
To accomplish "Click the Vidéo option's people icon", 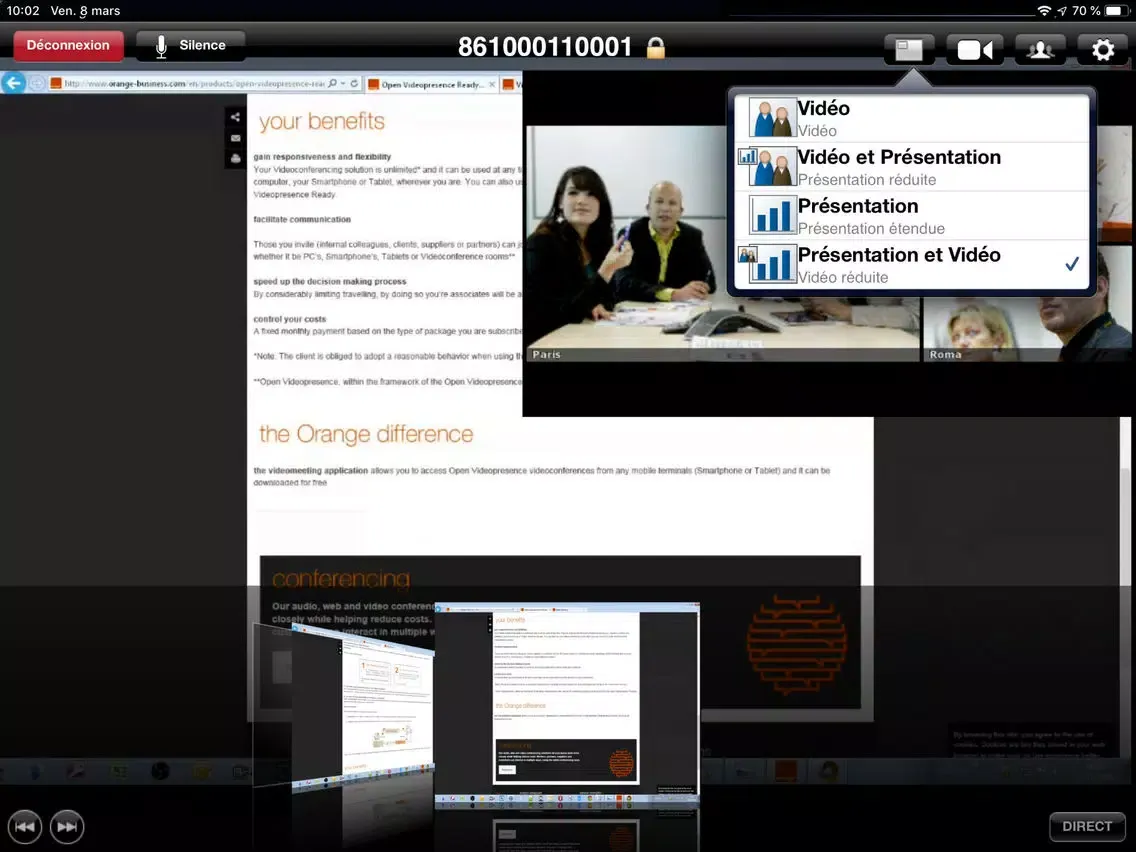I will 771,118.
